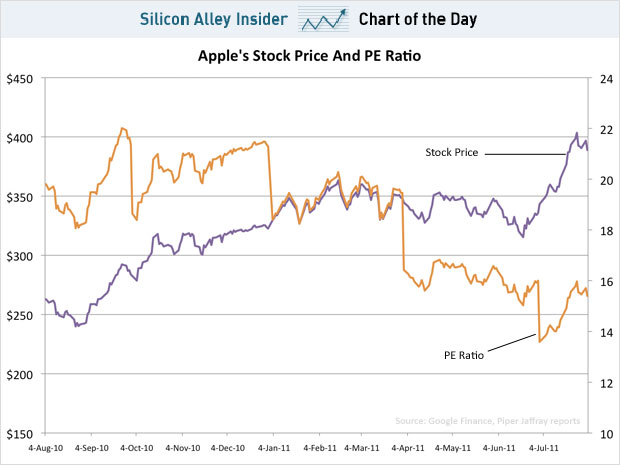Click the Silicon Alley Insider header text

214,19
